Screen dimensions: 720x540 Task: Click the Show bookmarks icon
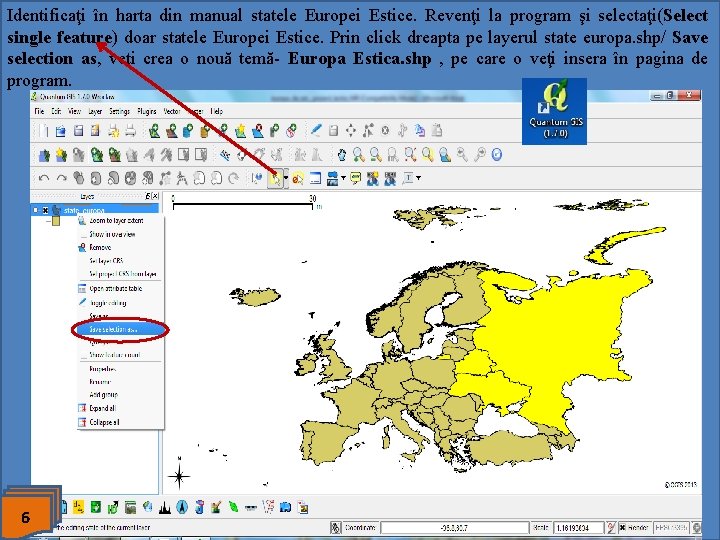point(390,178)
